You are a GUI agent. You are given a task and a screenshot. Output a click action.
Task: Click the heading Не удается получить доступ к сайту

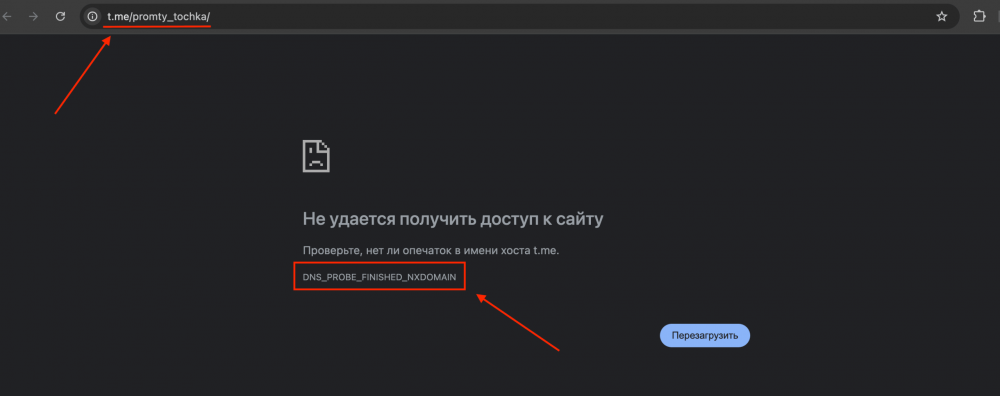tap(453, 220)
